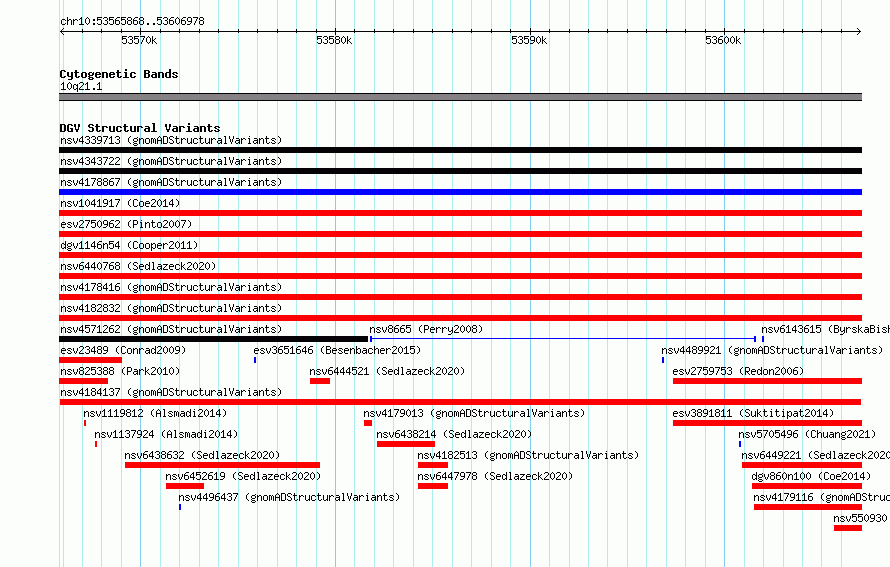Click the nsv4571262 variant label
The width and height of the screenshot is (890, 567).
coord(171,329)
